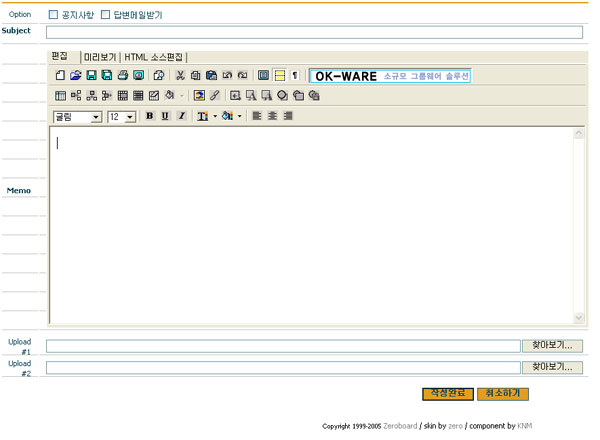Click the 찾아보기 button for Upload #1
Screen dimensions: 600x440
[552, 345]
